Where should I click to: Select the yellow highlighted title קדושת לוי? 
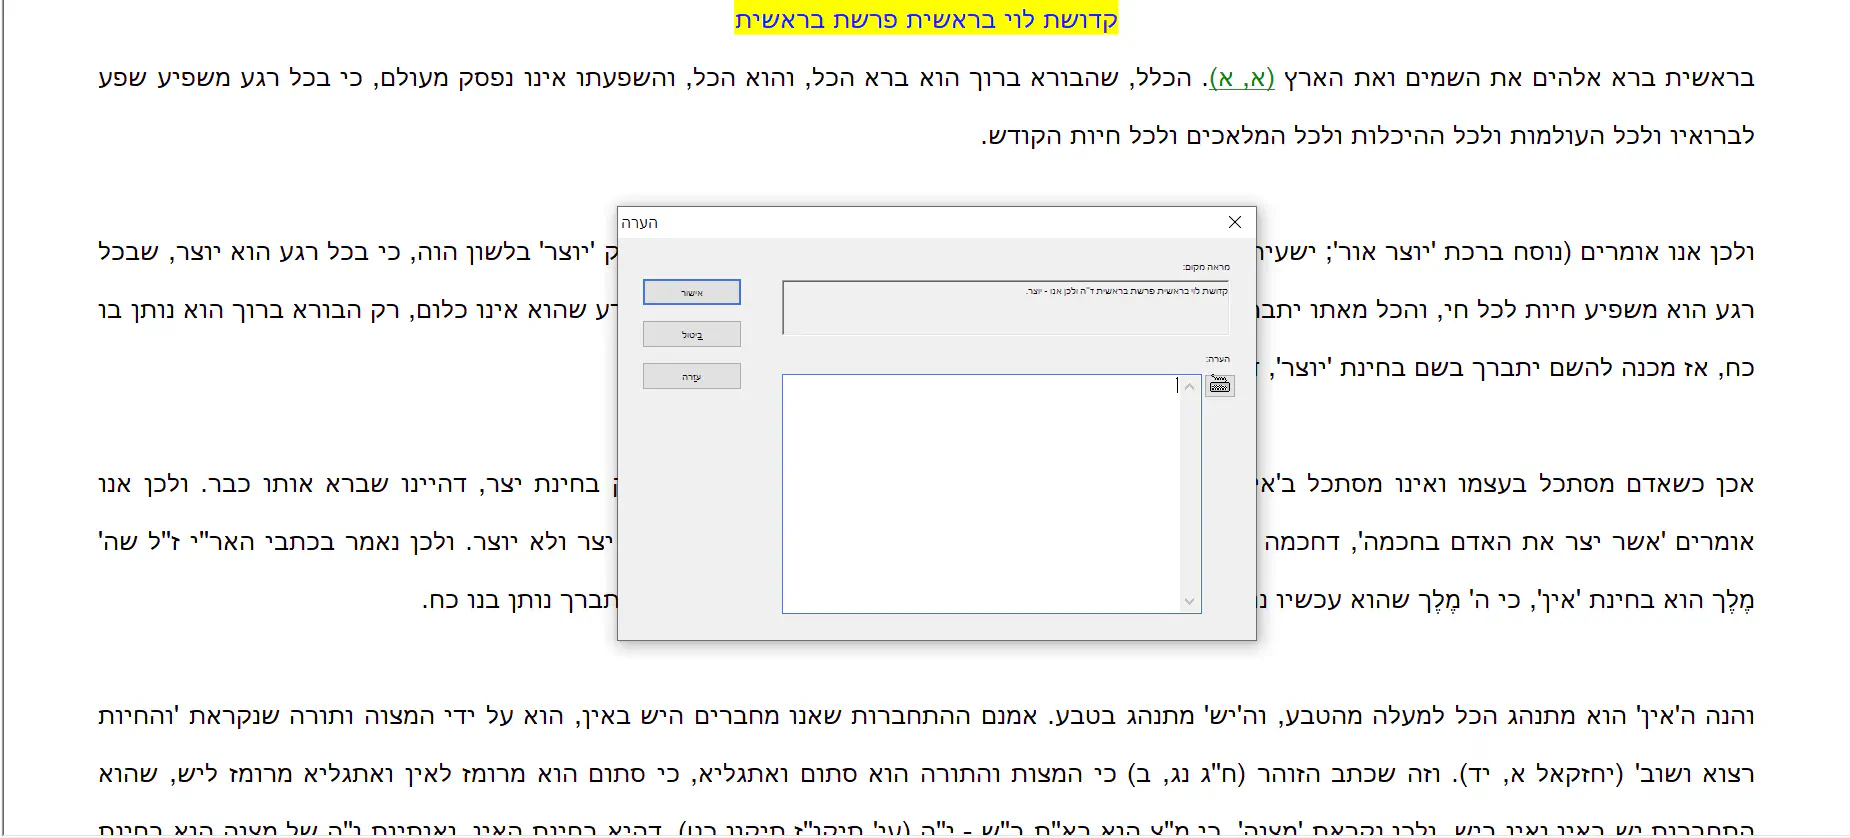926,20
